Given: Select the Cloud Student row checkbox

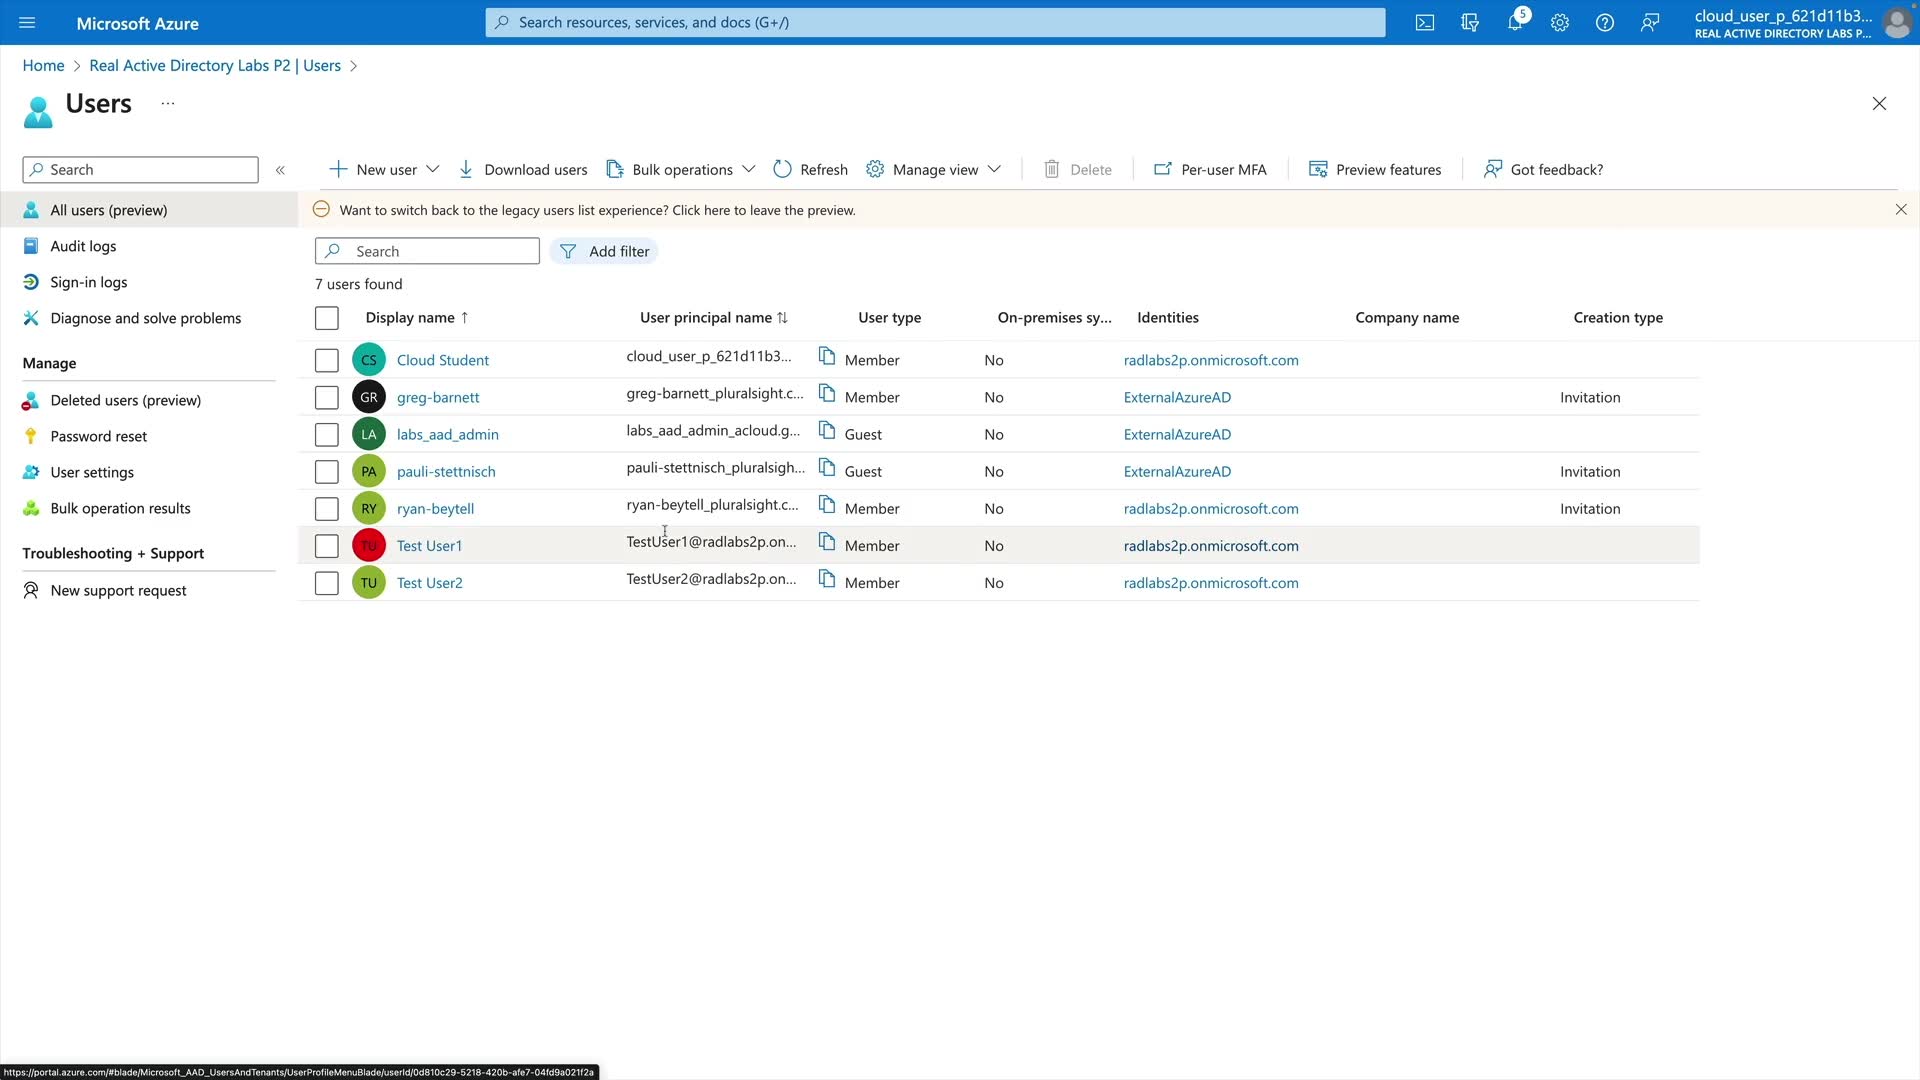Looking at the screenshot, I should pos(327,360).
